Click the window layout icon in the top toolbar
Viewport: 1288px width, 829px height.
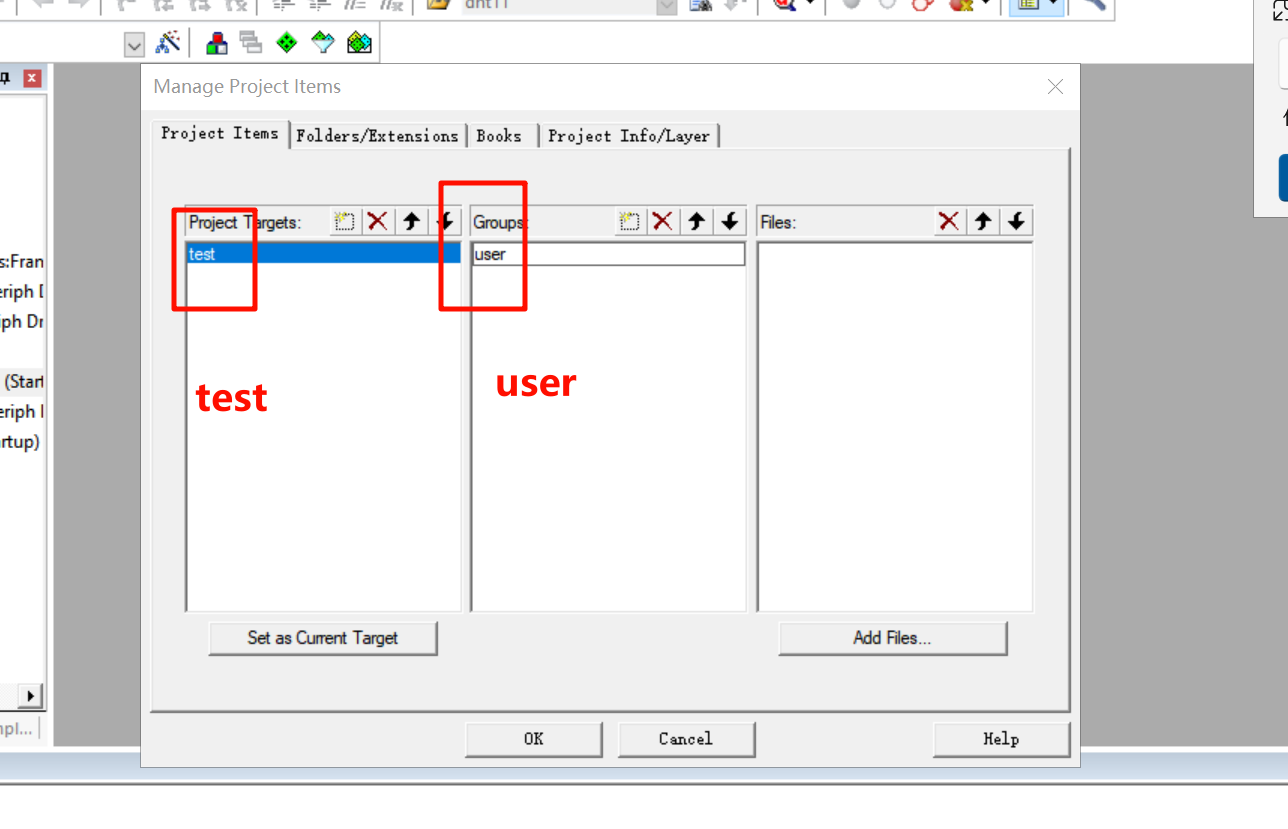pos(1026,4)
